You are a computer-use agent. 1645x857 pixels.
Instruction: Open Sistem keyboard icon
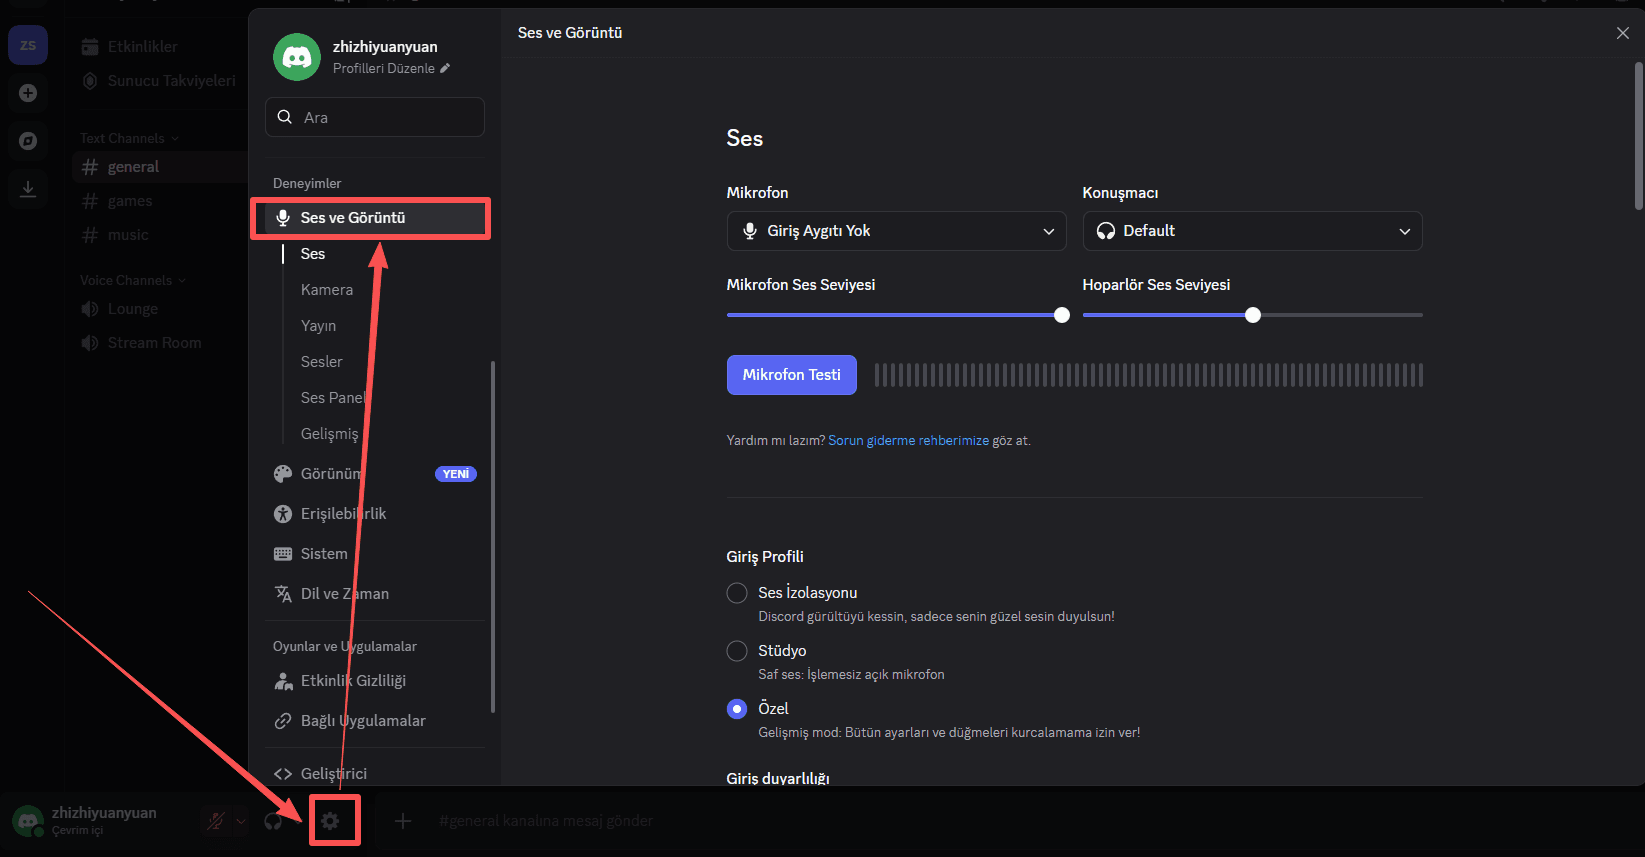pyautogui.click(x=283, y=554)
